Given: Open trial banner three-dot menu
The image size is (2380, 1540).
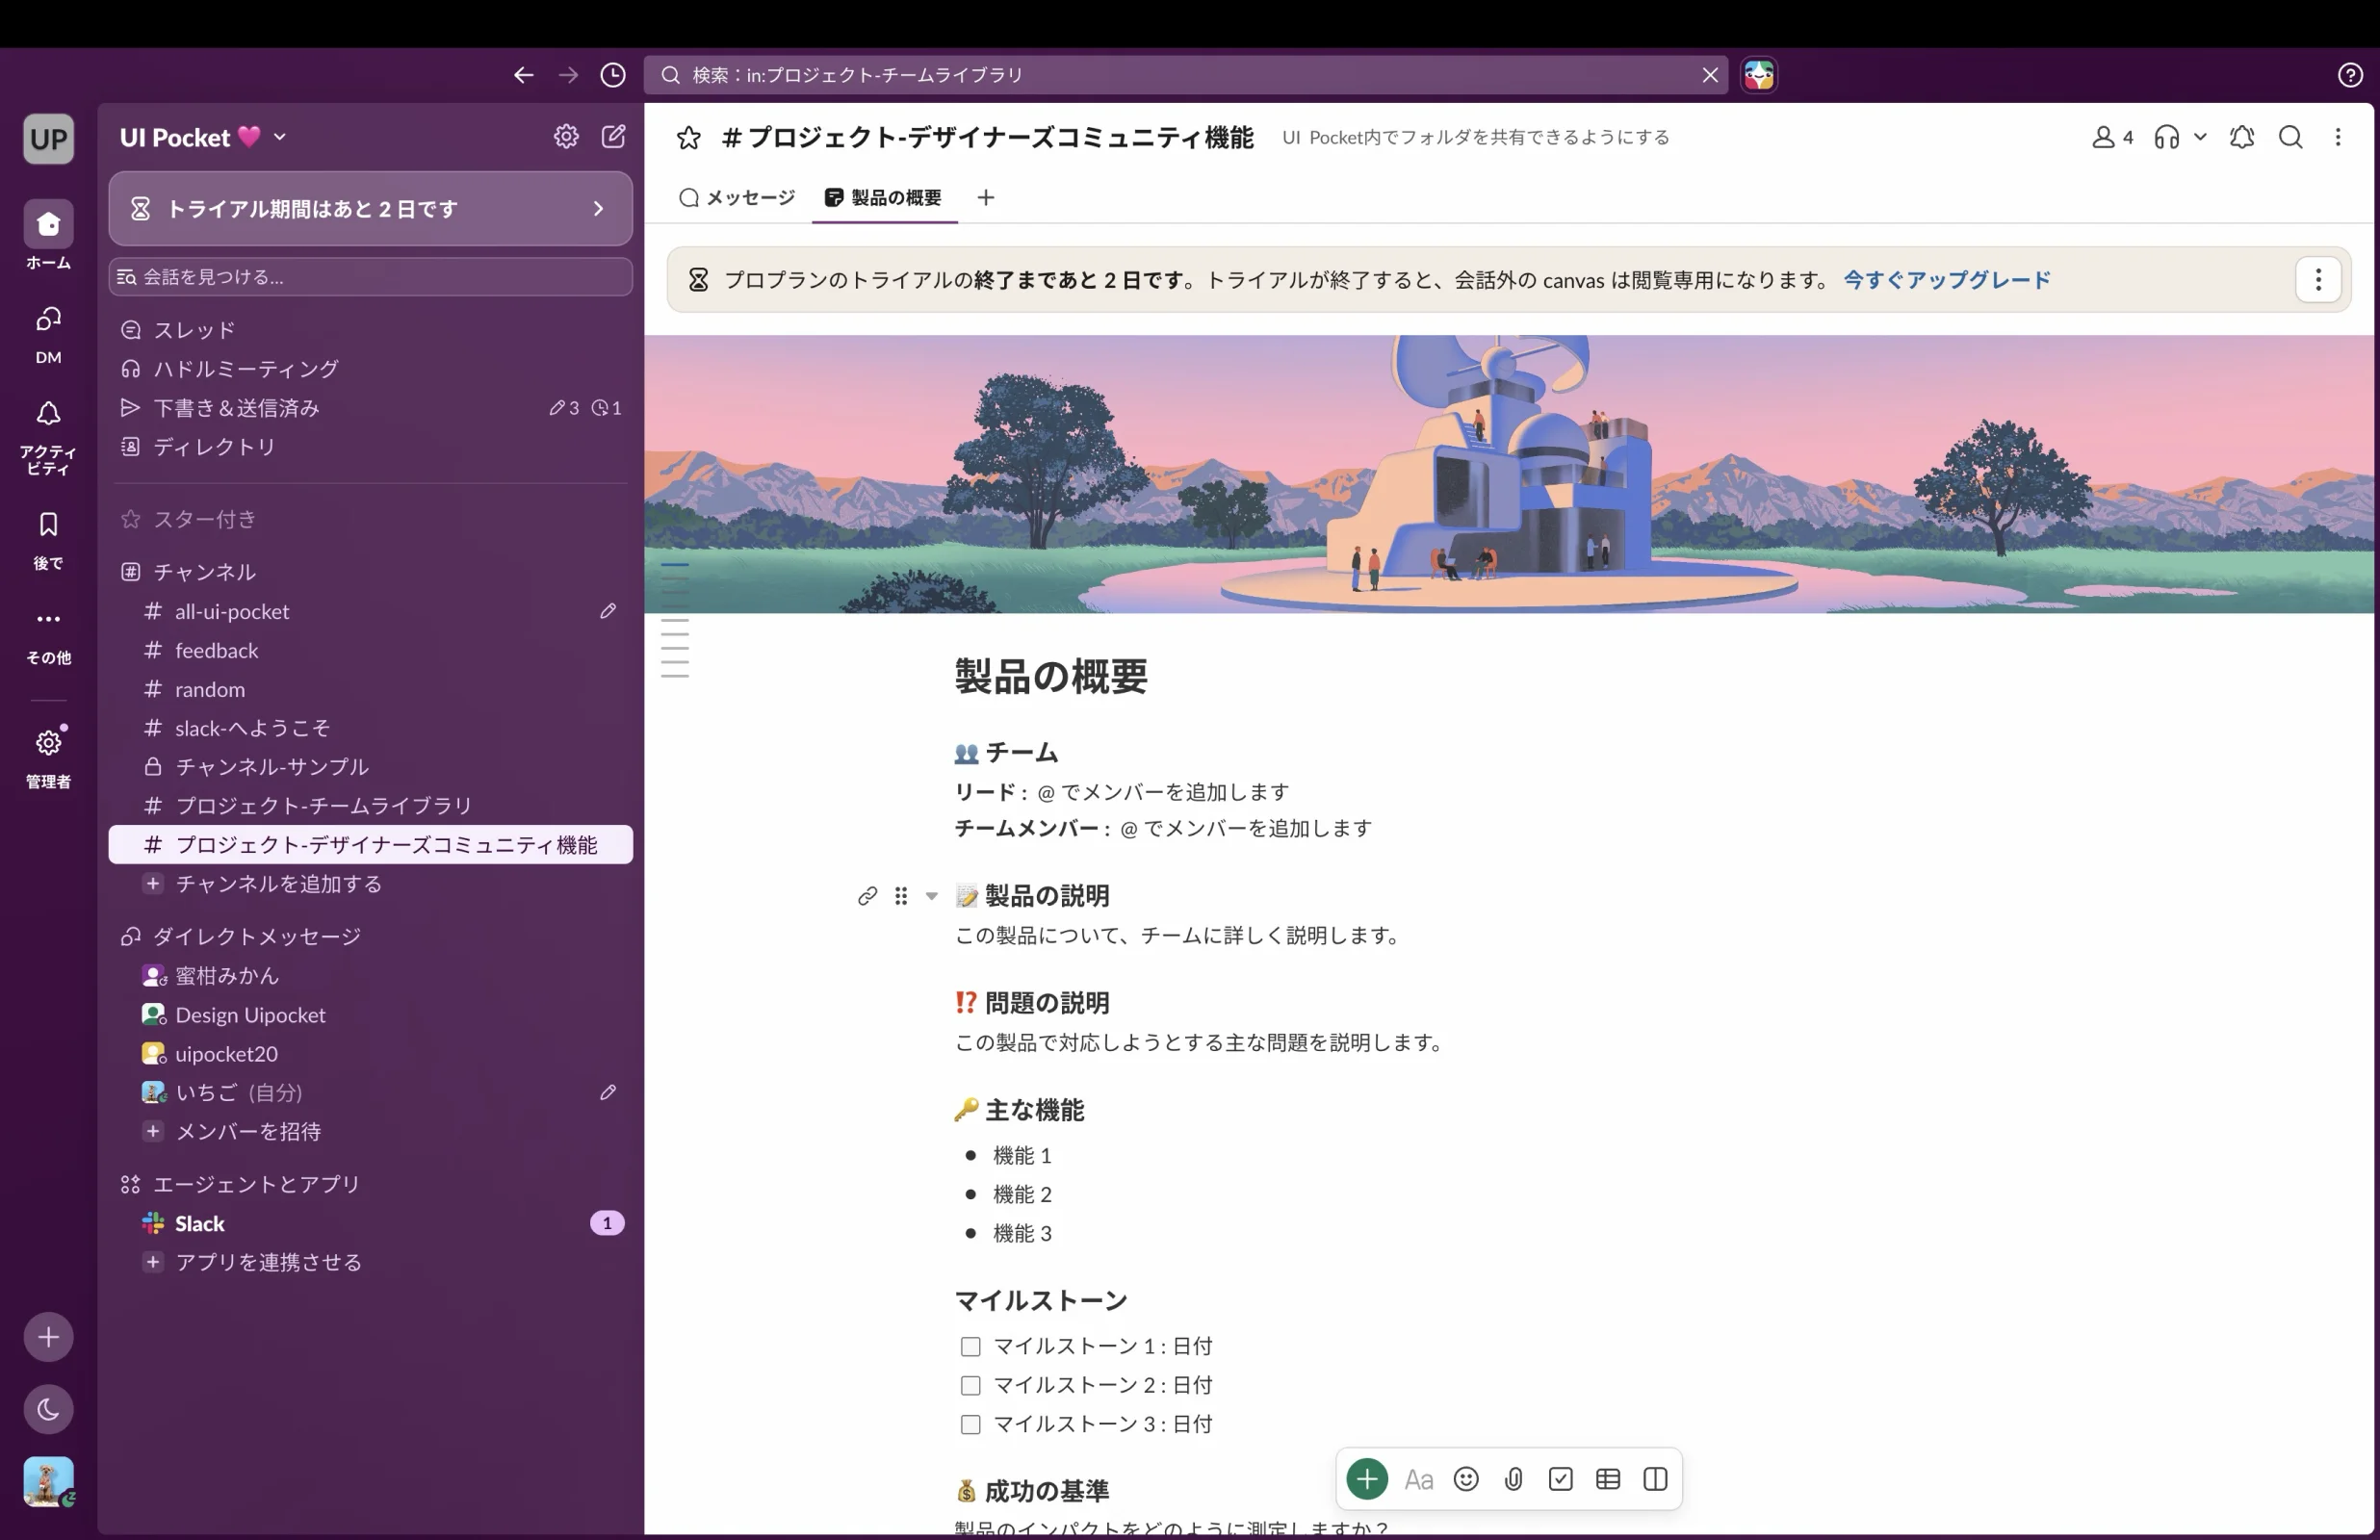Looking at the screenshot, I should pyautogui.click(x=2318, y=280).
